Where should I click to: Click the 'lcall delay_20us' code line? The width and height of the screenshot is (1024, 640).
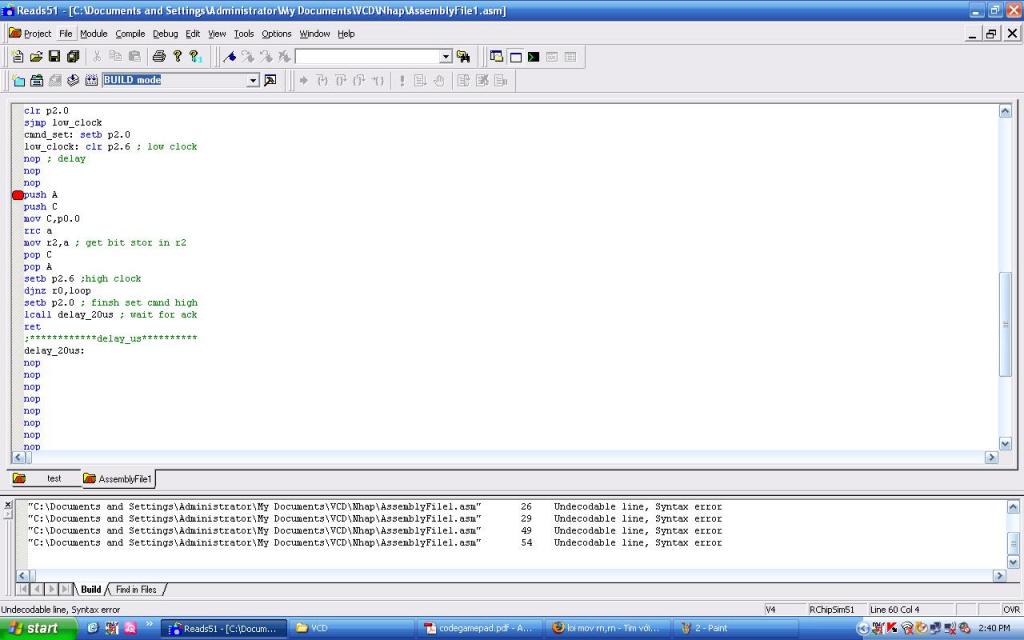pos(110,315)
